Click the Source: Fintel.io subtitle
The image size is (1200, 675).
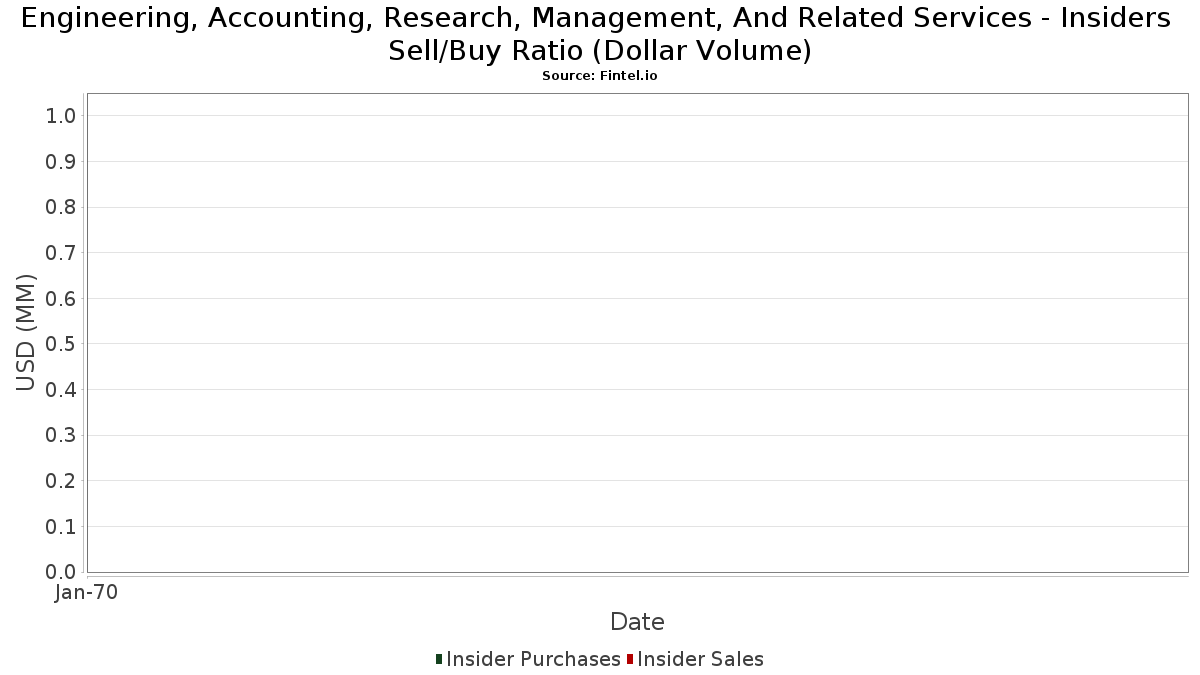tap(600, 76)
